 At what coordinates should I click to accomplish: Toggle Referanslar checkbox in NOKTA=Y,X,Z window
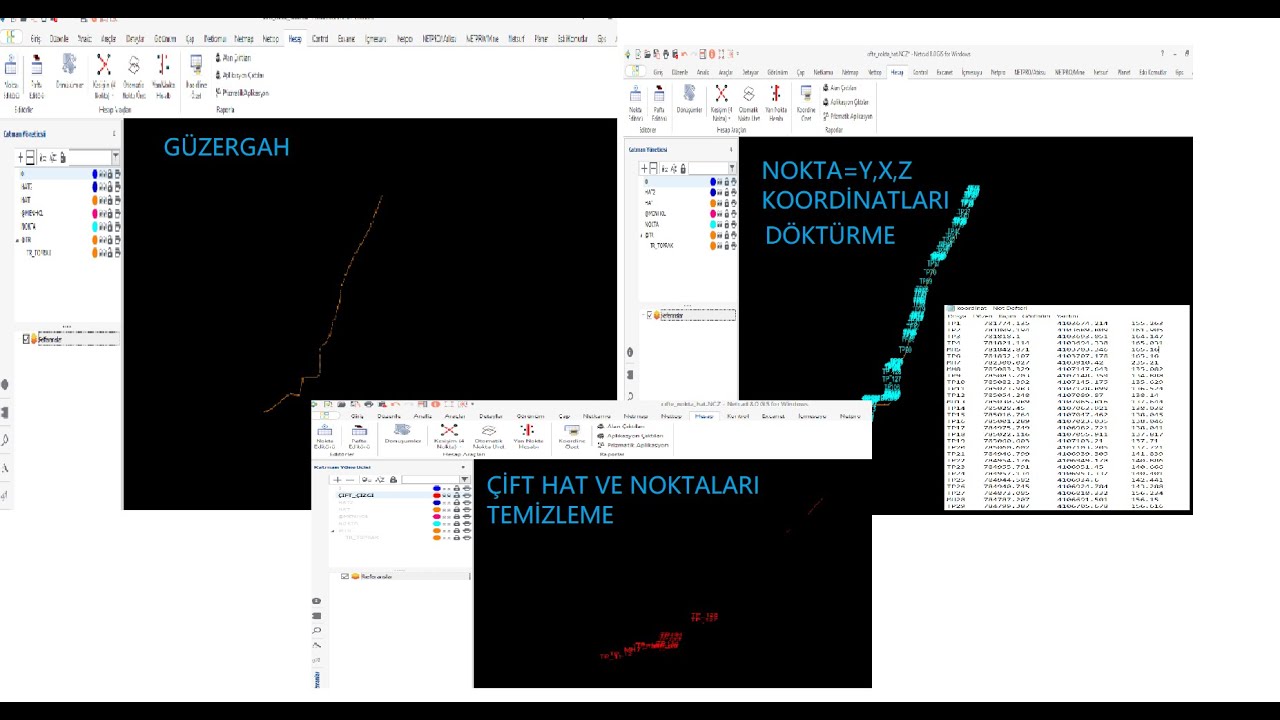click(649, 315)
